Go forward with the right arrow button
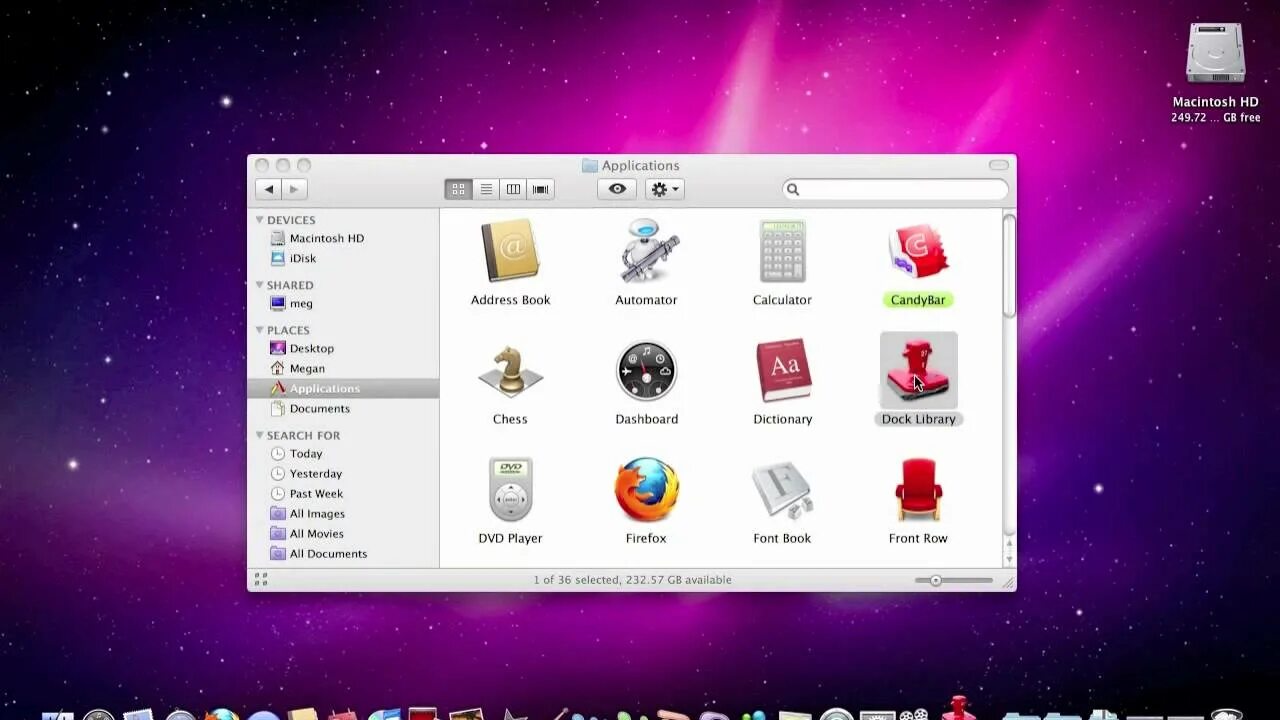Screen dimensions: 1280x720 pyautogui.click(x=294, y=189)
